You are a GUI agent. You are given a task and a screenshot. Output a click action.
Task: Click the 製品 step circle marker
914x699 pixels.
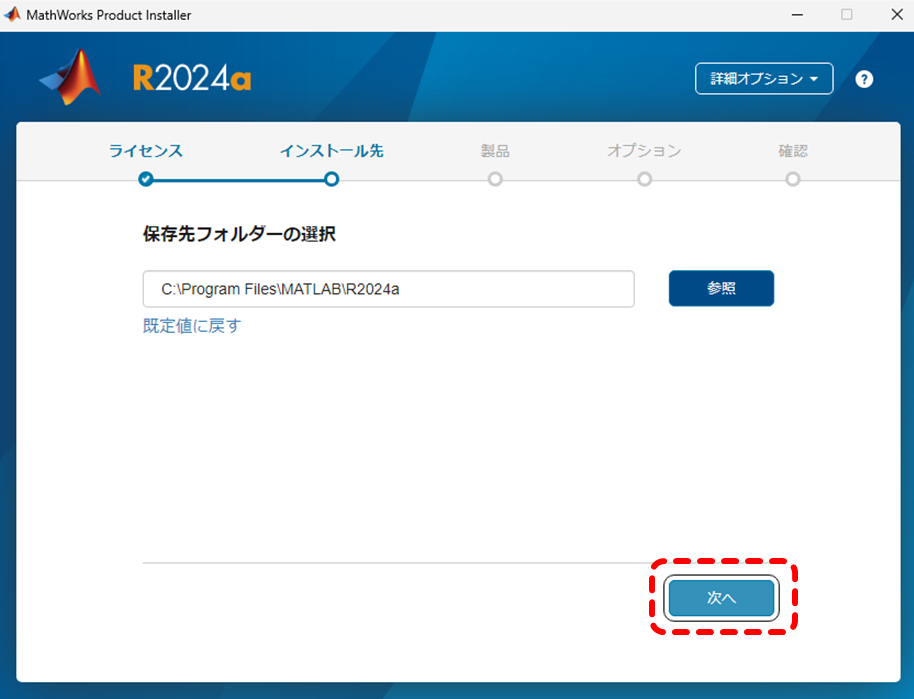pyautogui.click(x=495, y=179)
